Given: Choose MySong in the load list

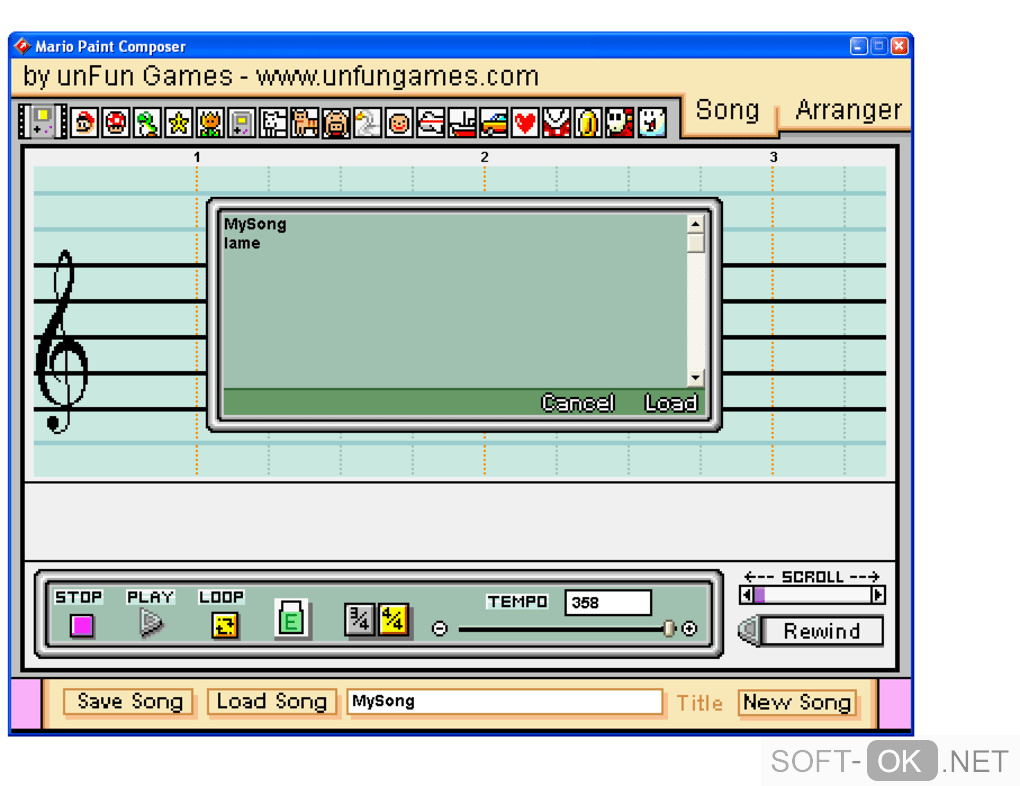Looking at the screenshot, I should pyautogui.click(x=255, y=224).
